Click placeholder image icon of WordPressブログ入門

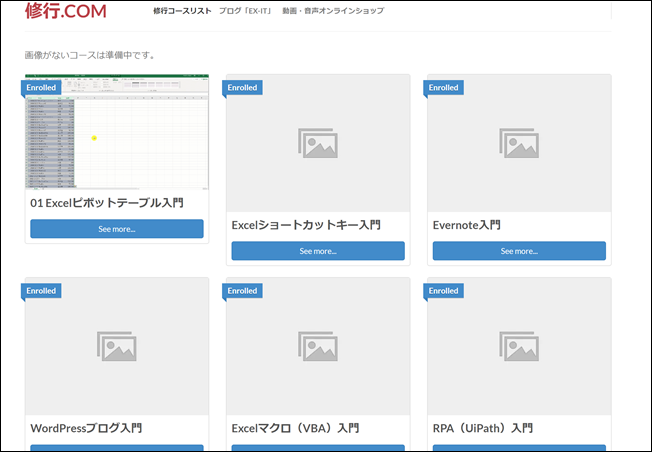click(x=116, y=346)
